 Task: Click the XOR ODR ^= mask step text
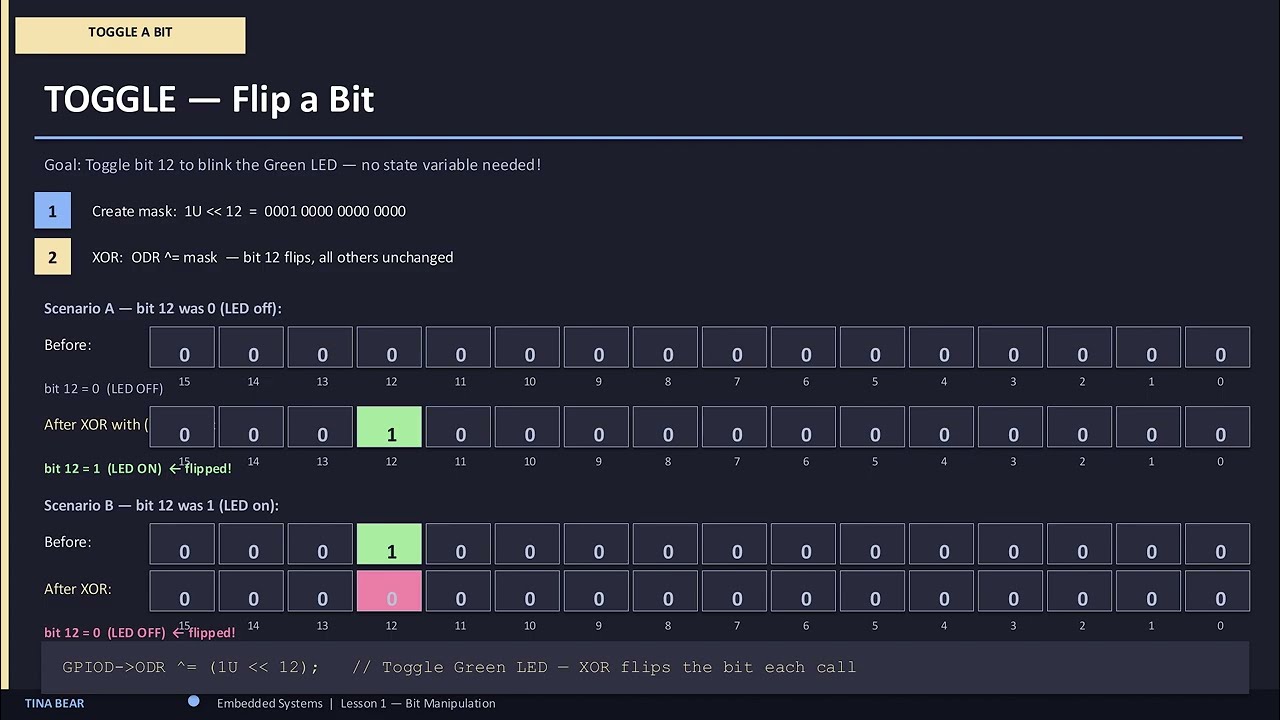click(272, 257)
